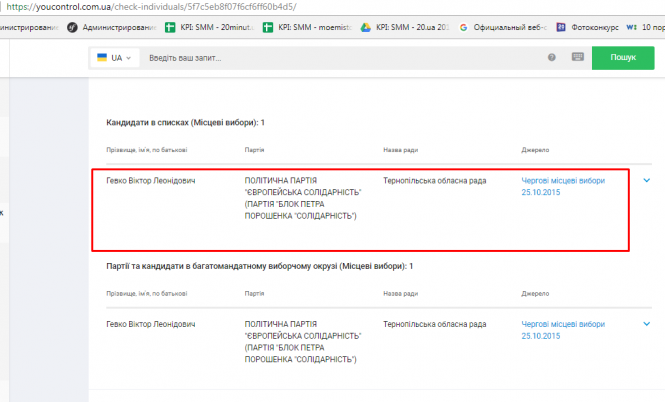The height and width of the screenshot is (402, 665).
Task: Click the green Пошук search button
Action: (622, 58)
